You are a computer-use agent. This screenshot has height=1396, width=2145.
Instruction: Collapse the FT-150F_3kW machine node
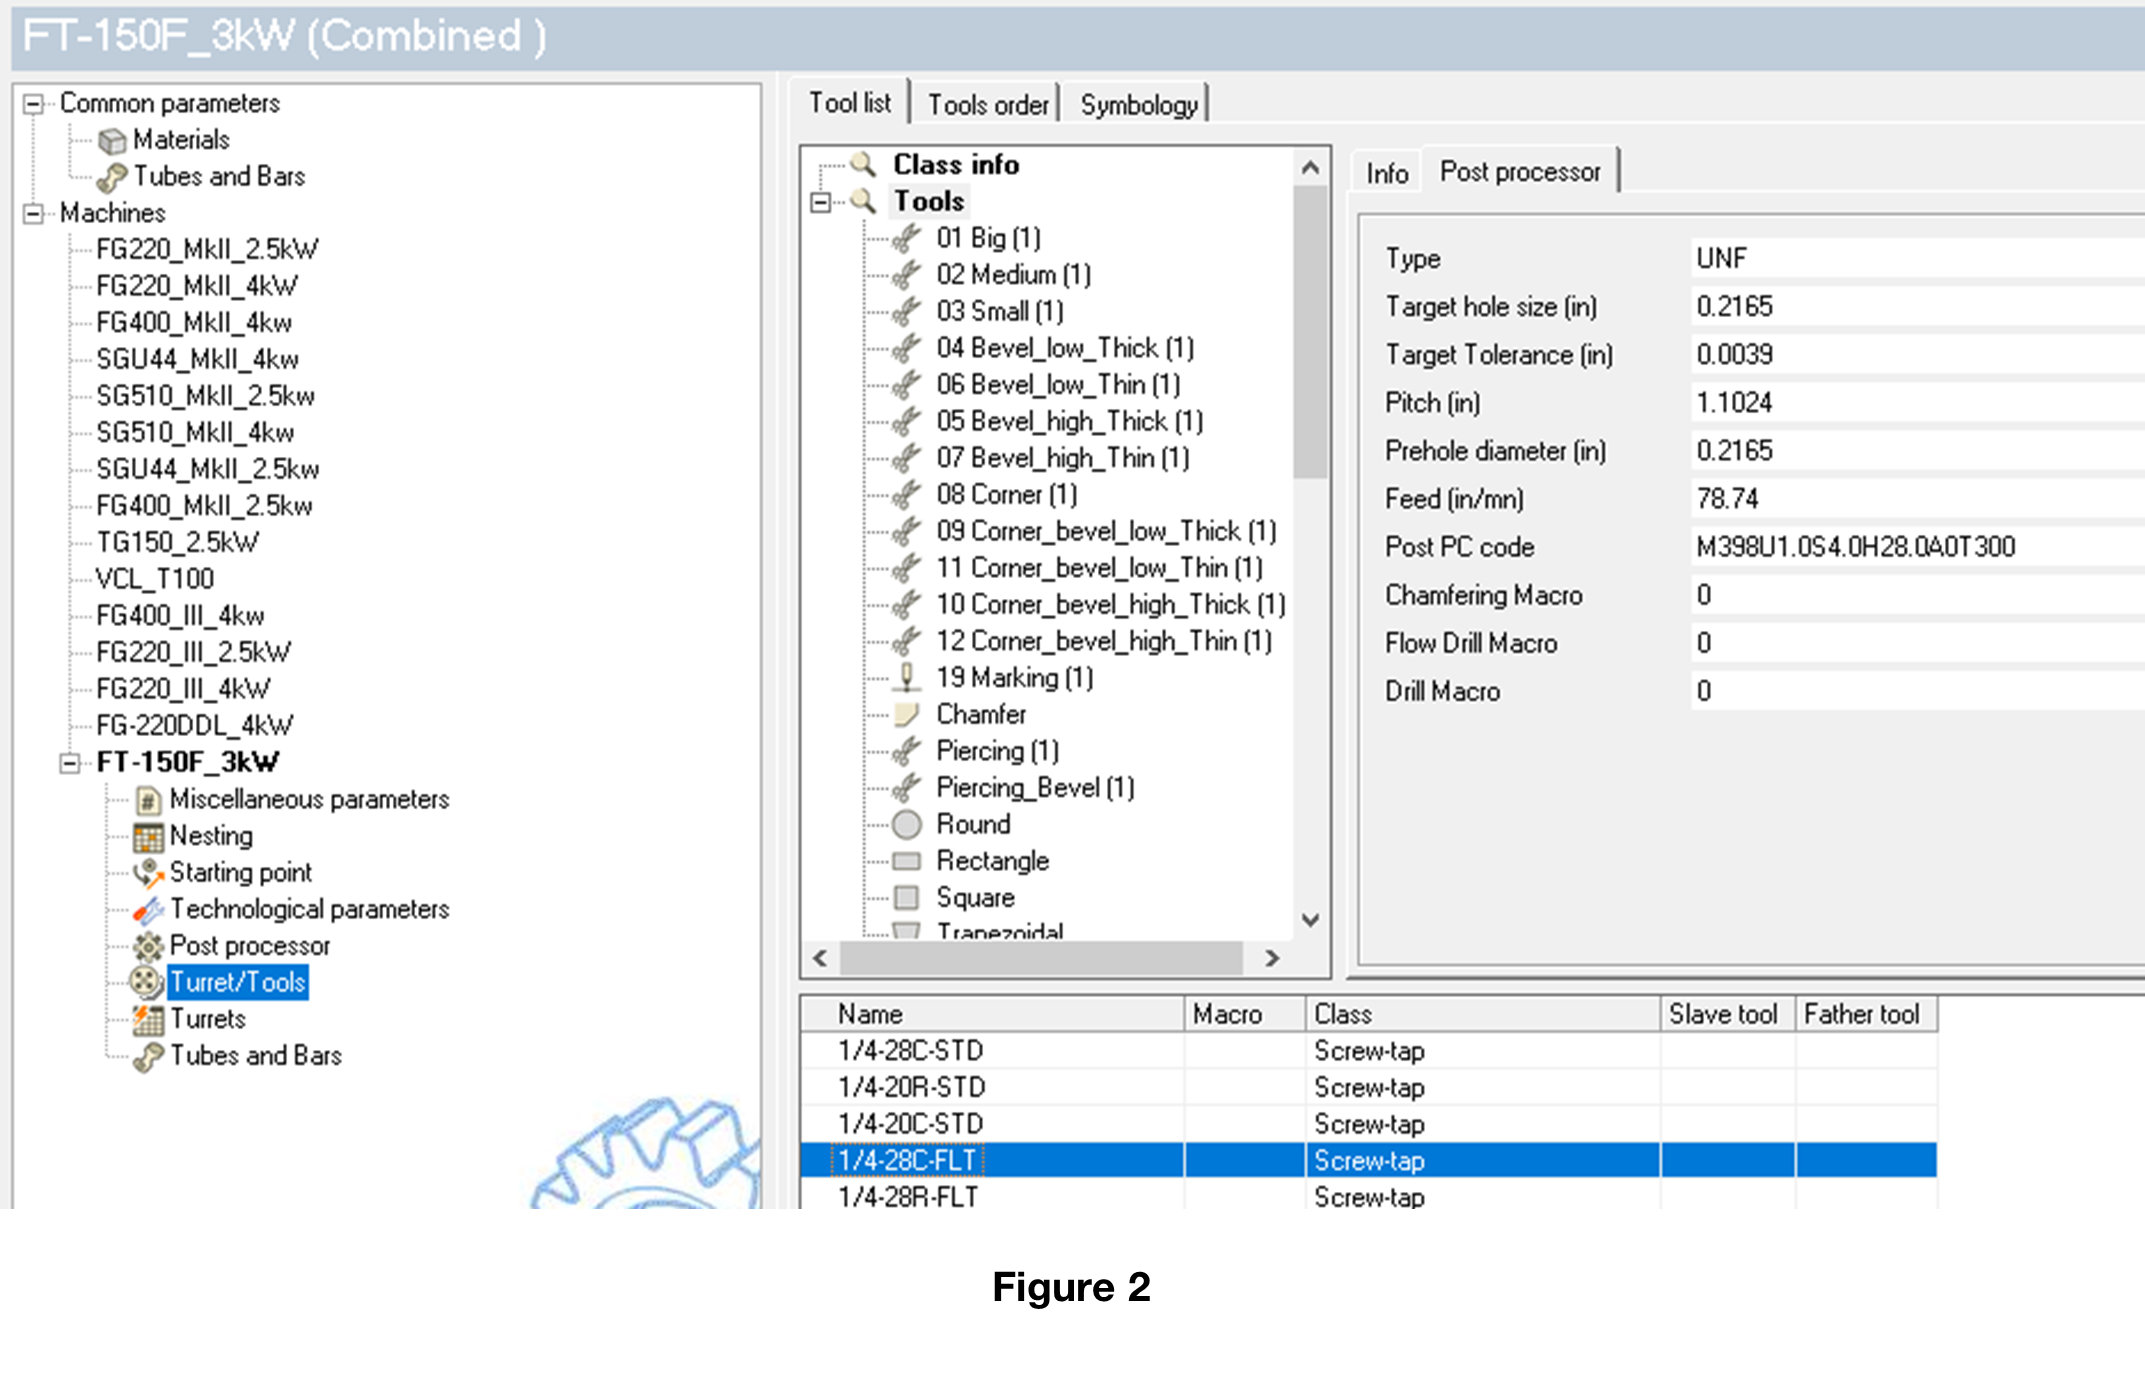click(x=70, y=763)
